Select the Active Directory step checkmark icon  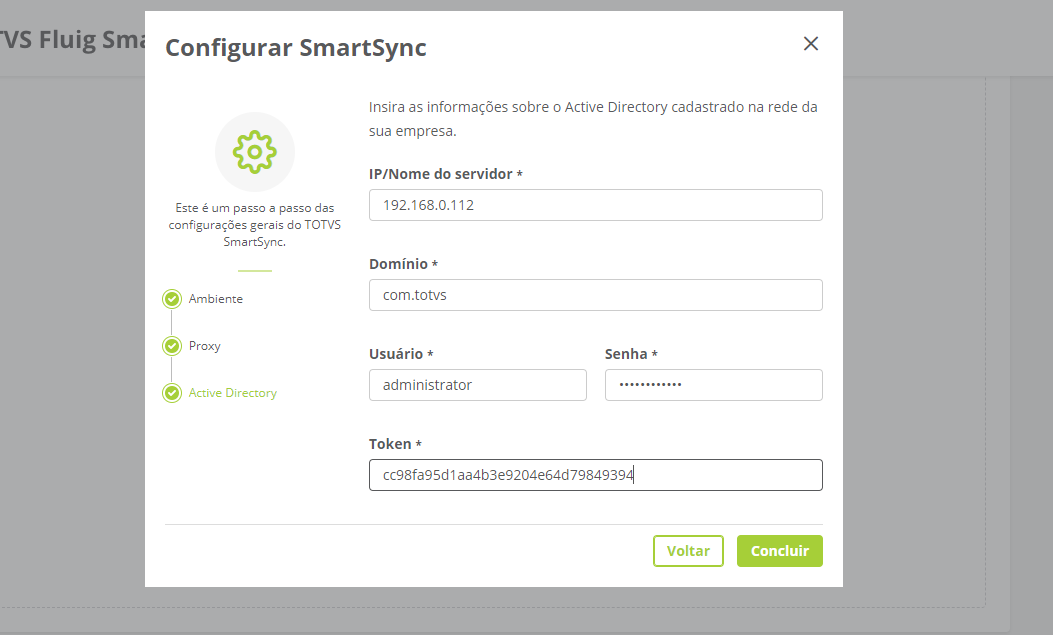[172, 393]
